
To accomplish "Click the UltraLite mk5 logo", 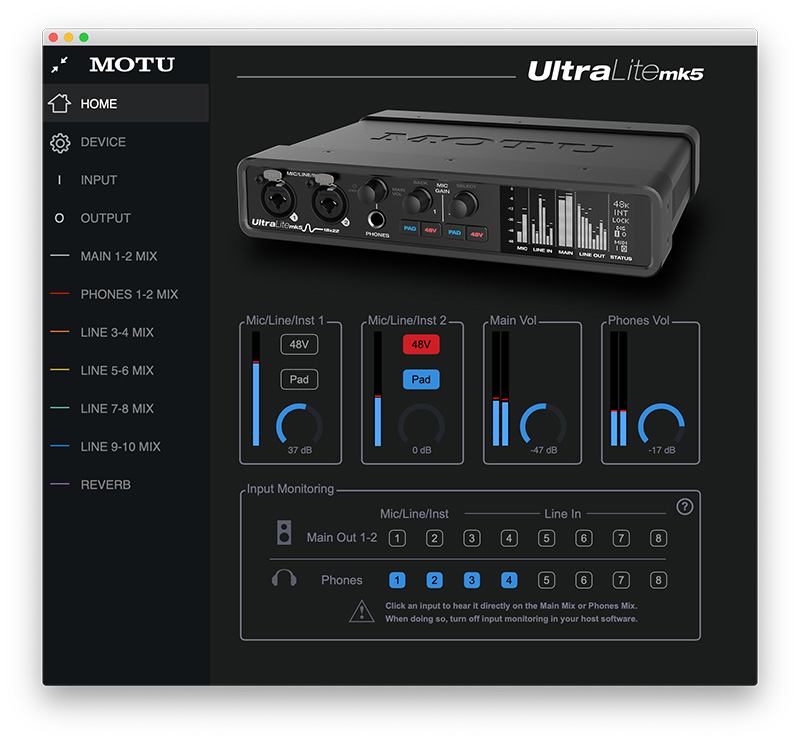I will (615, 71).
